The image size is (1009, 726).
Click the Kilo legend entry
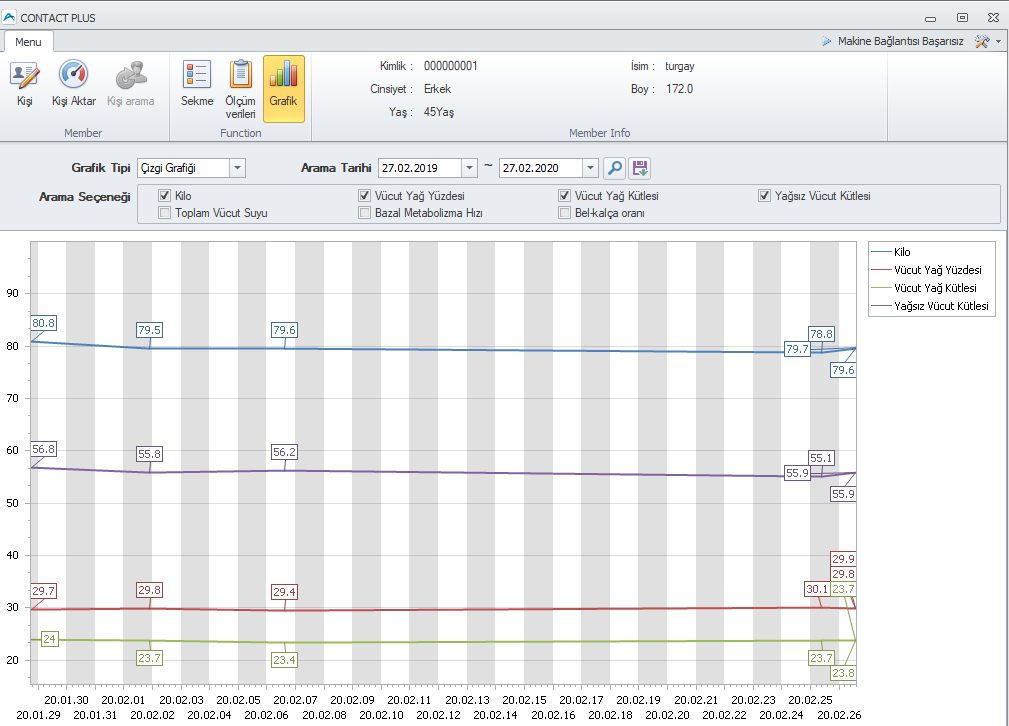coord(891,252)
